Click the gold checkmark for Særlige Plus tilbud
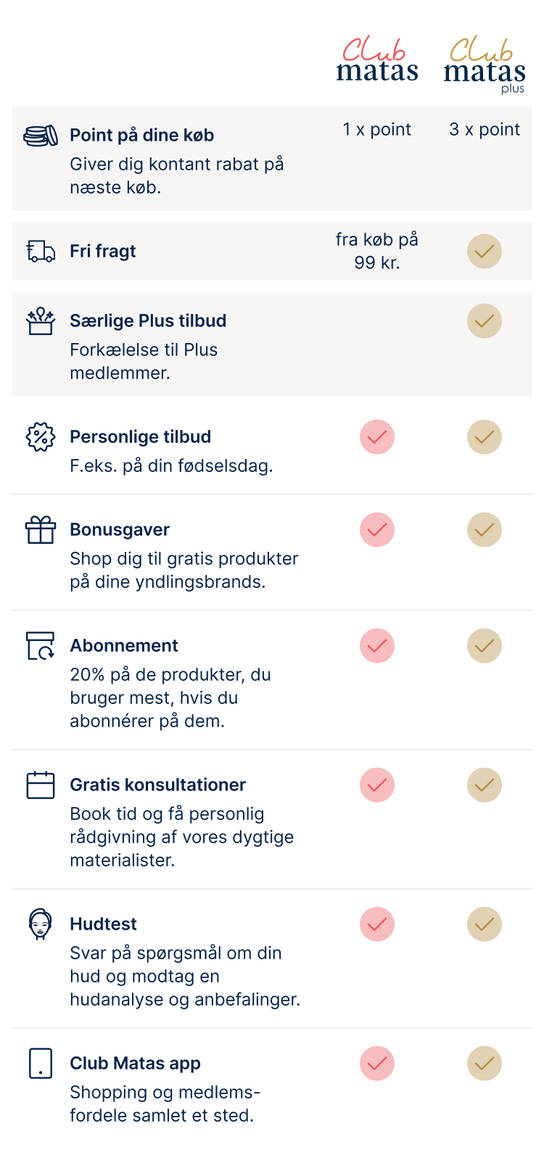544x1150 pixels. pyautogui.click(x=485, y=321)
